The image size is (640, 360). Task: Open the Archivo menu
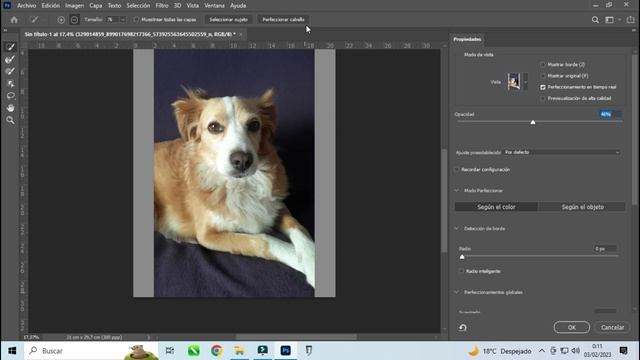click(x=27, y=6)
